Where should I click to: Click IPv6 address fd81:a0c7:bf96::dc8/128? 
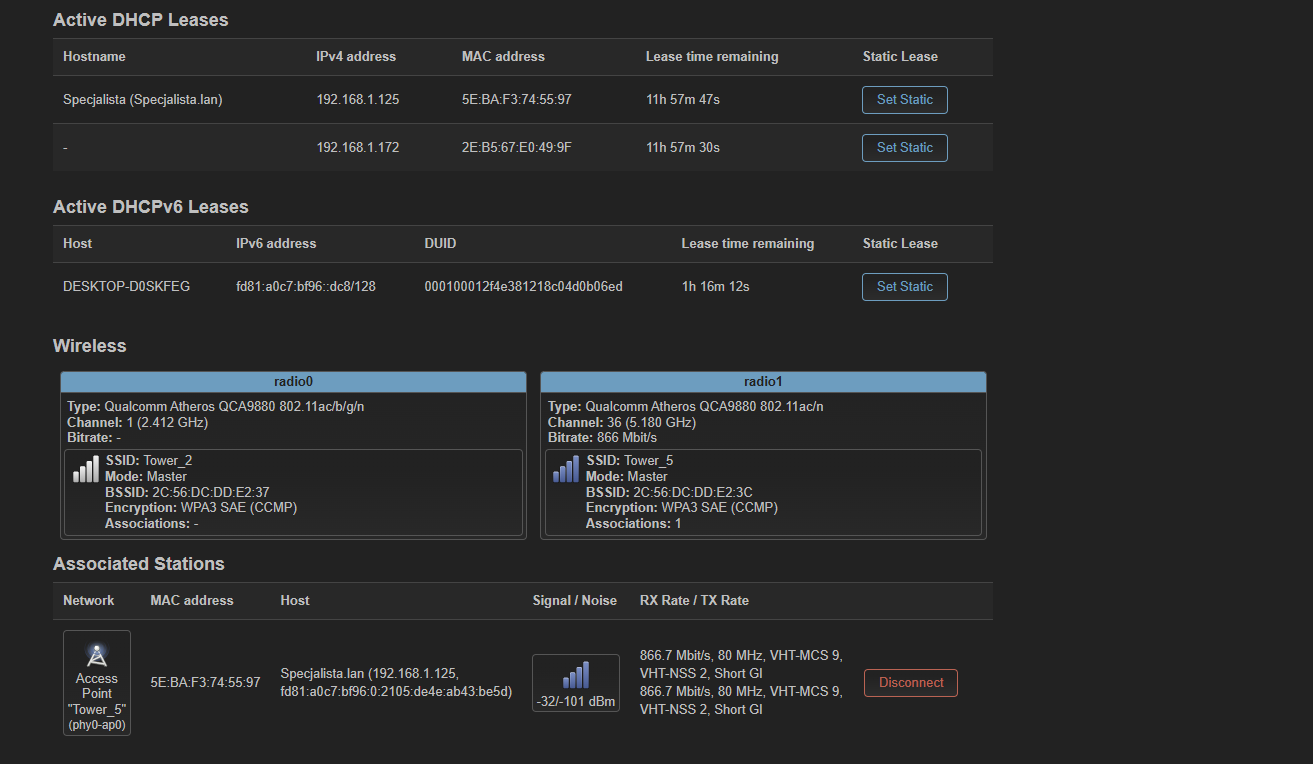coord(306,287)
